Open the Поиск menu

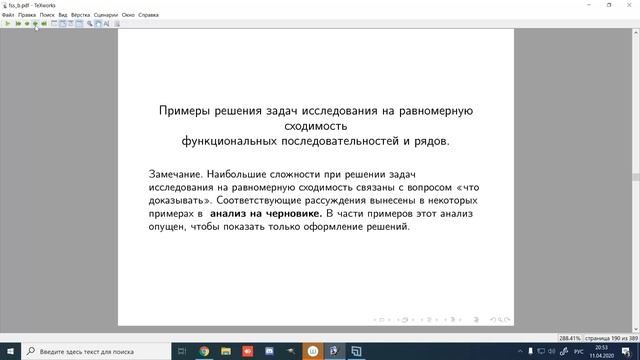click(x=47, y=15)
